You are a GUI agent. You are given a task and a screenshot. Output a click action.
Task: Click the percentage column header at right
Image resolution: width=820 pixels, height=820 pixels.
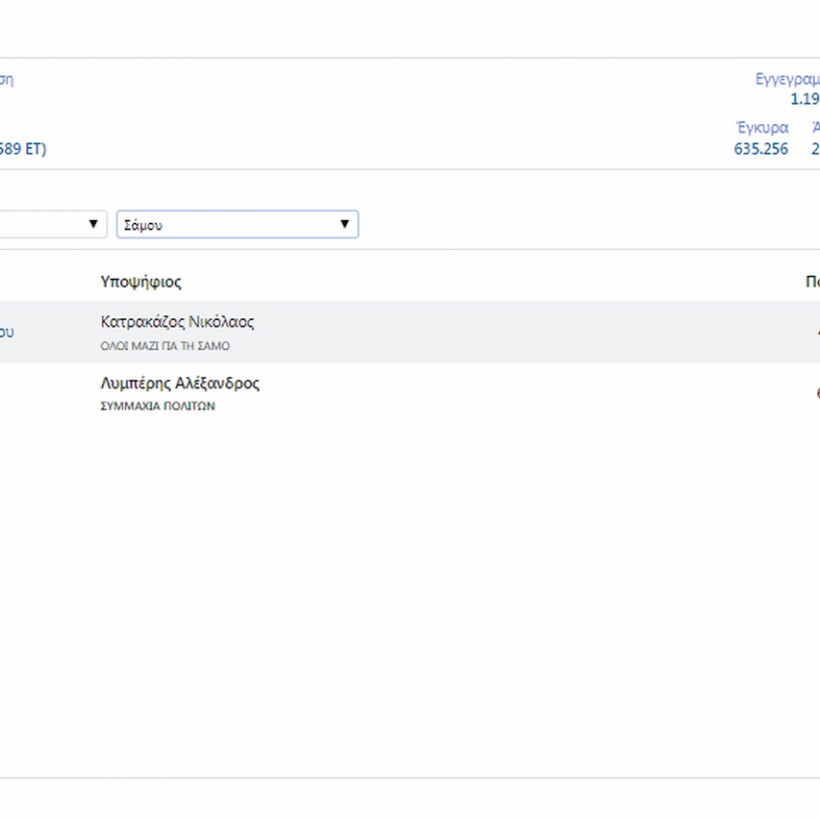pos(812,282)
